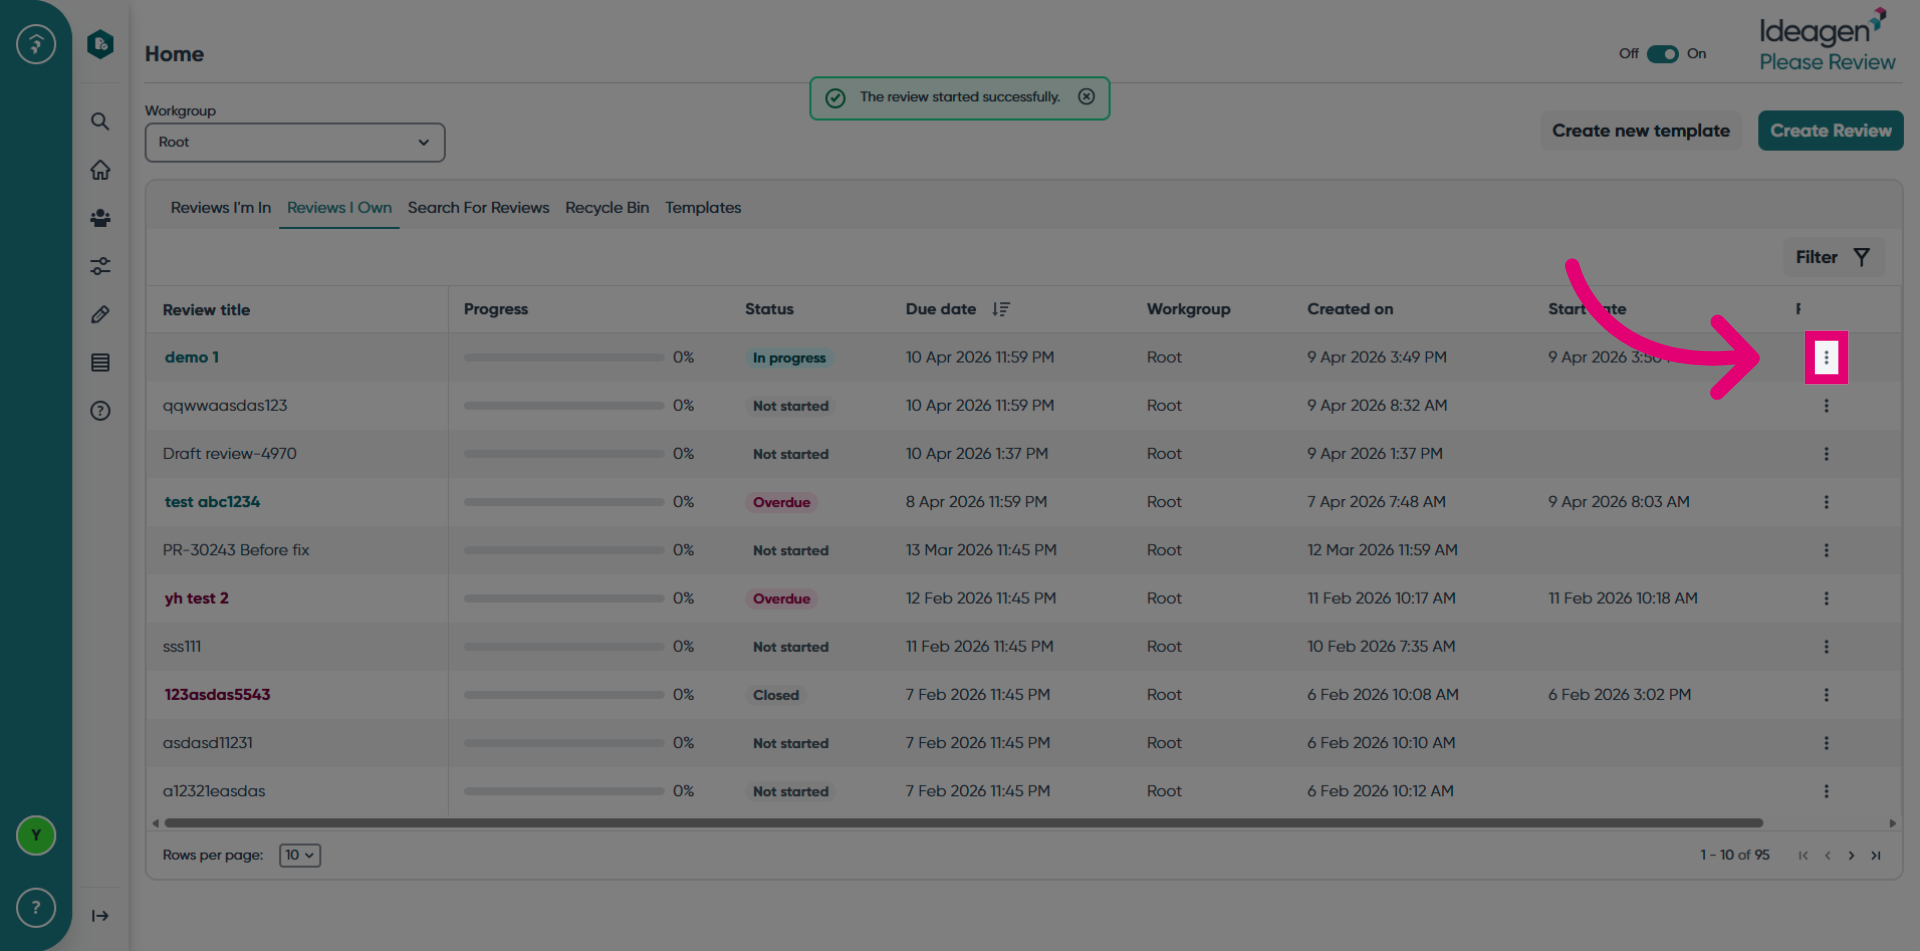The height and width of the screenshot is (951, 1920).
Task: Click the In progress status badge
Action: (790, 358)
